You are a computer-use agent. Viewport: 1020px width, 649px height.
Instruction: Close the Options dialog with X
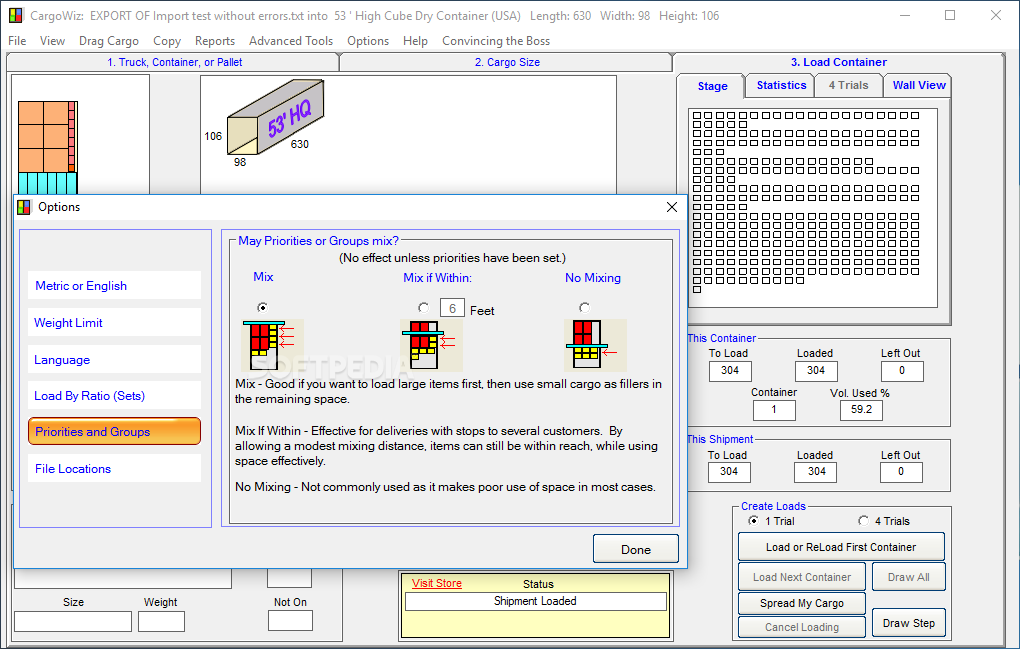point(672,207)
